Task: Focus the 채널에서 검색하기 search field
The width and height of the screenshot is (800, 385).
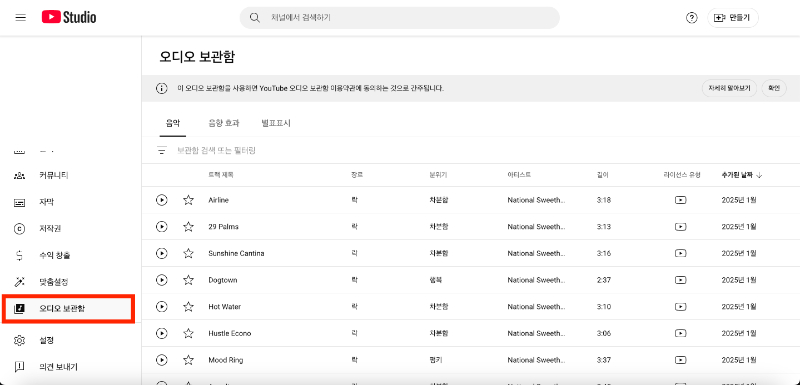Action: [x=399, y=18]
